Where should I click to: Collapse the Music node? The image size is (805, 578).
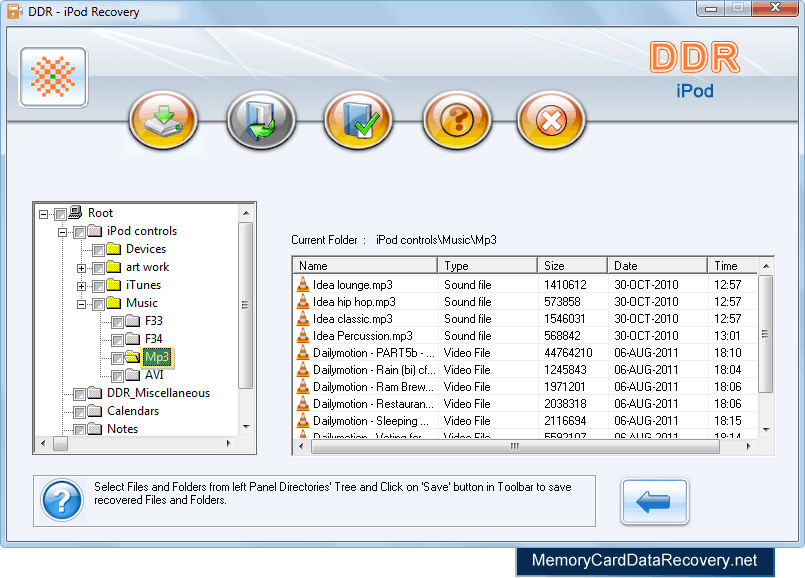[x=81, y=304]
